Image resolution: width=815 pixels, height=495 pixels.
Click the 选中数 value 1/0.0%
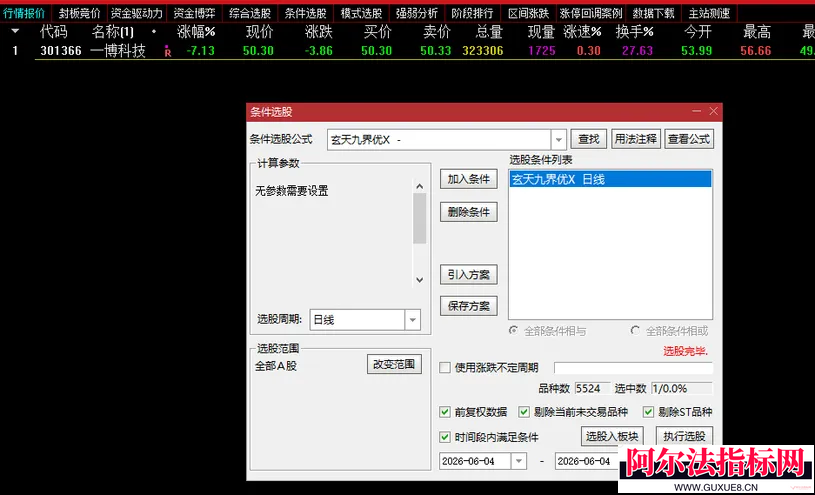coord(681,388)
